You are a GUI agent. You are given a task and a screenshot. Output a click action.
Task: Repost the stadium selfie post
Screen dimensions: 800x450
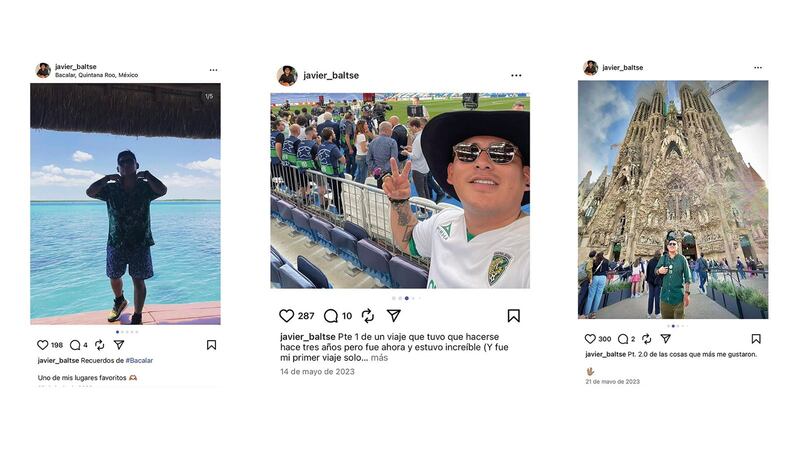pyautogui.click(x=367, y=316)
